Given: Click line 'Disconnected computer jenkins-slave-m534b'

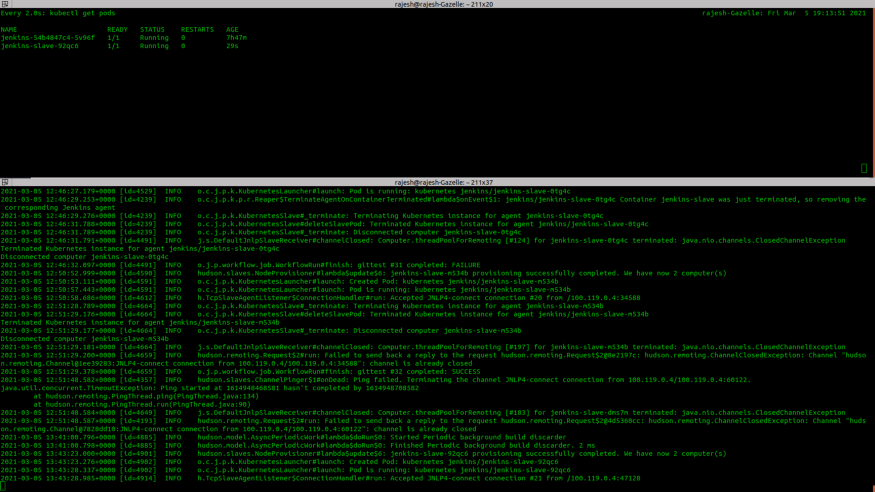Looking at the screenshot, I should pyautogui.click(x=84, y=339).
